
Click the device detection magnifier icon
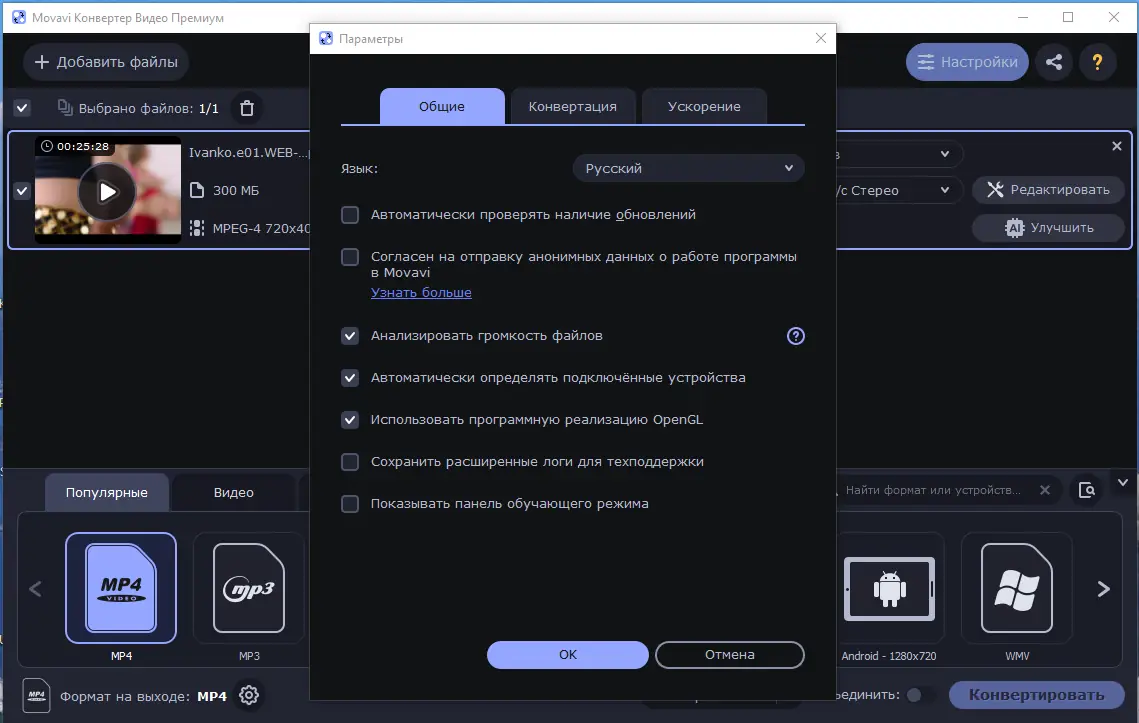(x=1087, y=490)
